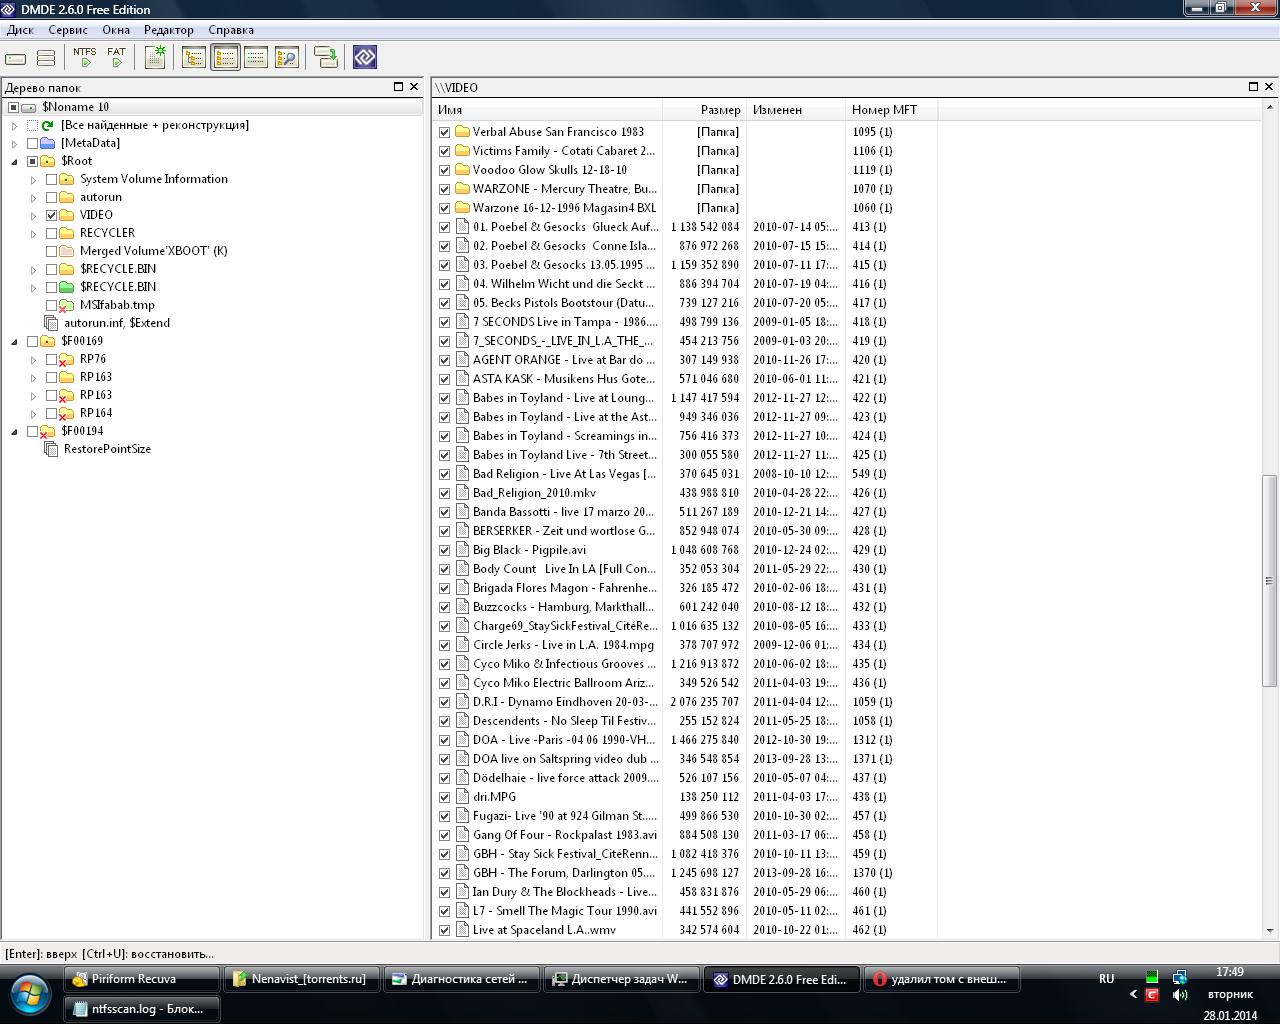The width and height of the screenshot is (1280, 1024).
Task: Open the tray network icon
Action: pyautogui.click(x=1180, y=978)
